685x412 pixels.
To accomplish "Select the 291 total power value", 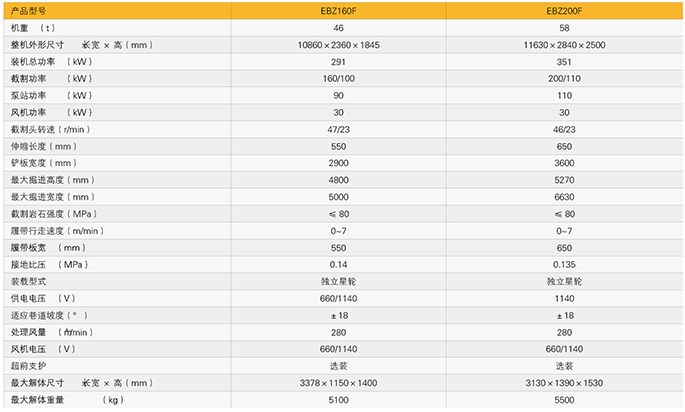I will [x=339, y=62].
